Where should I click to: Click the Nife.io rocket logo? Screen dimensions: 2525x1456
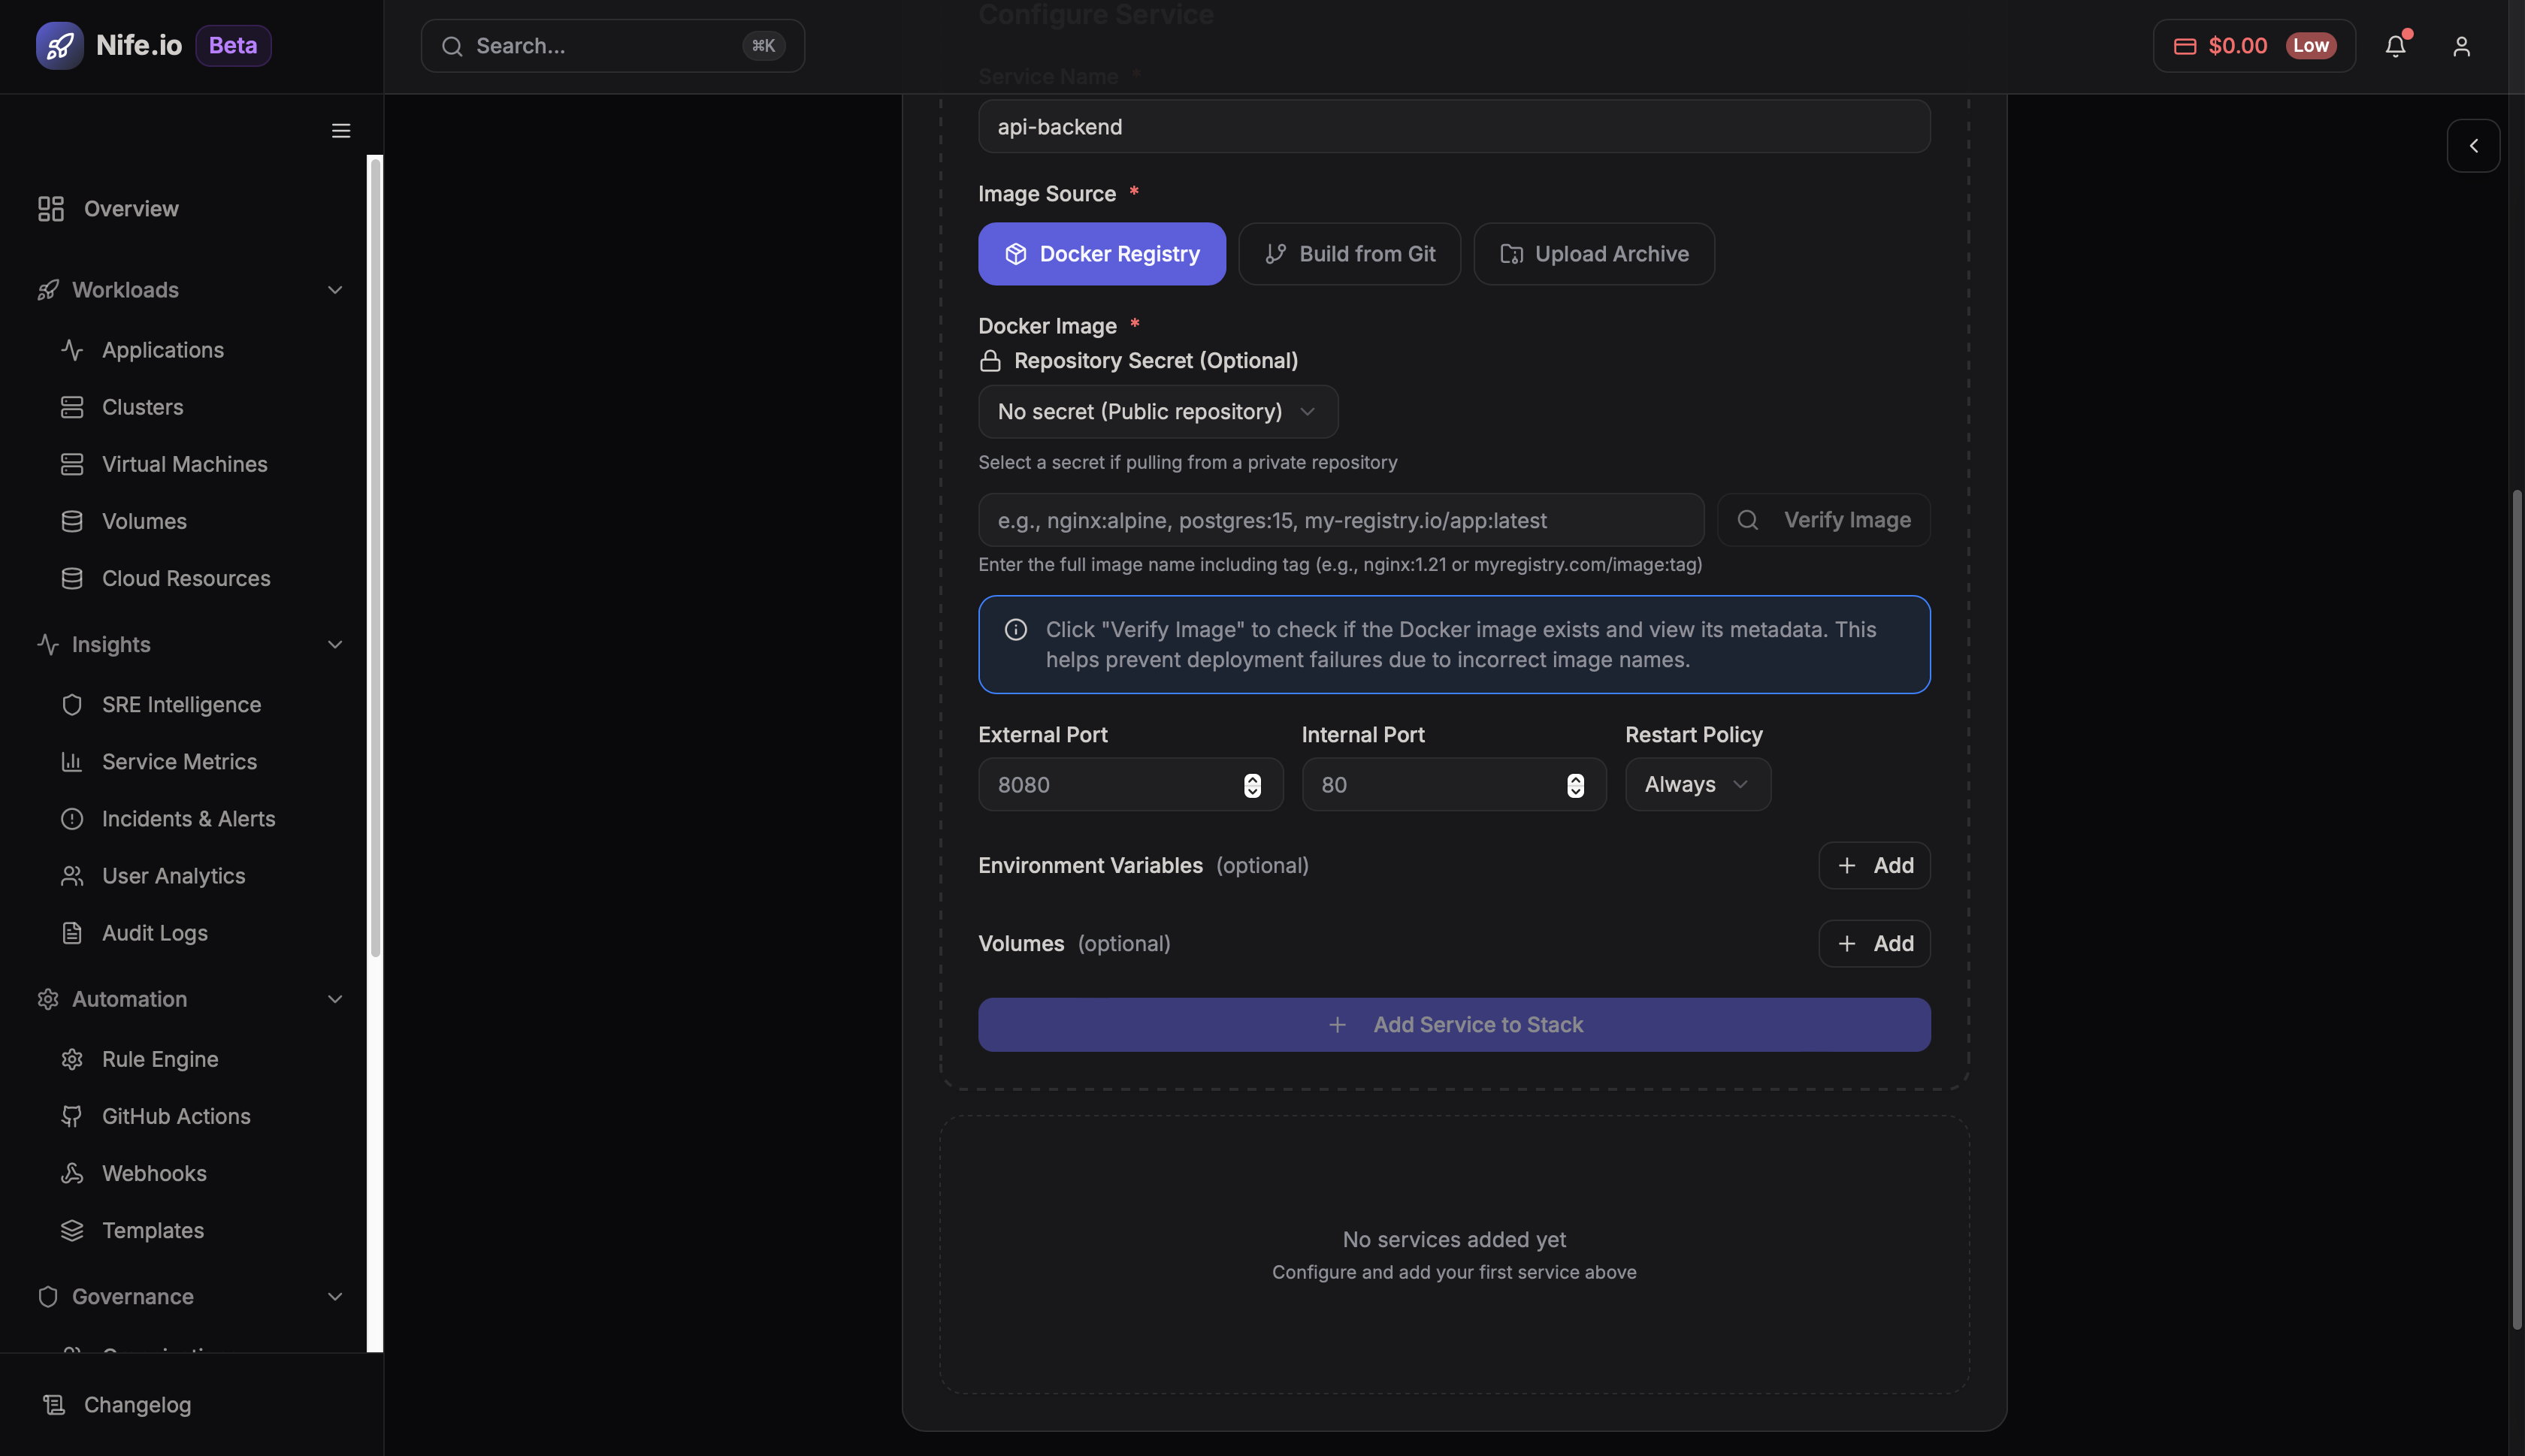click(60, 45)
